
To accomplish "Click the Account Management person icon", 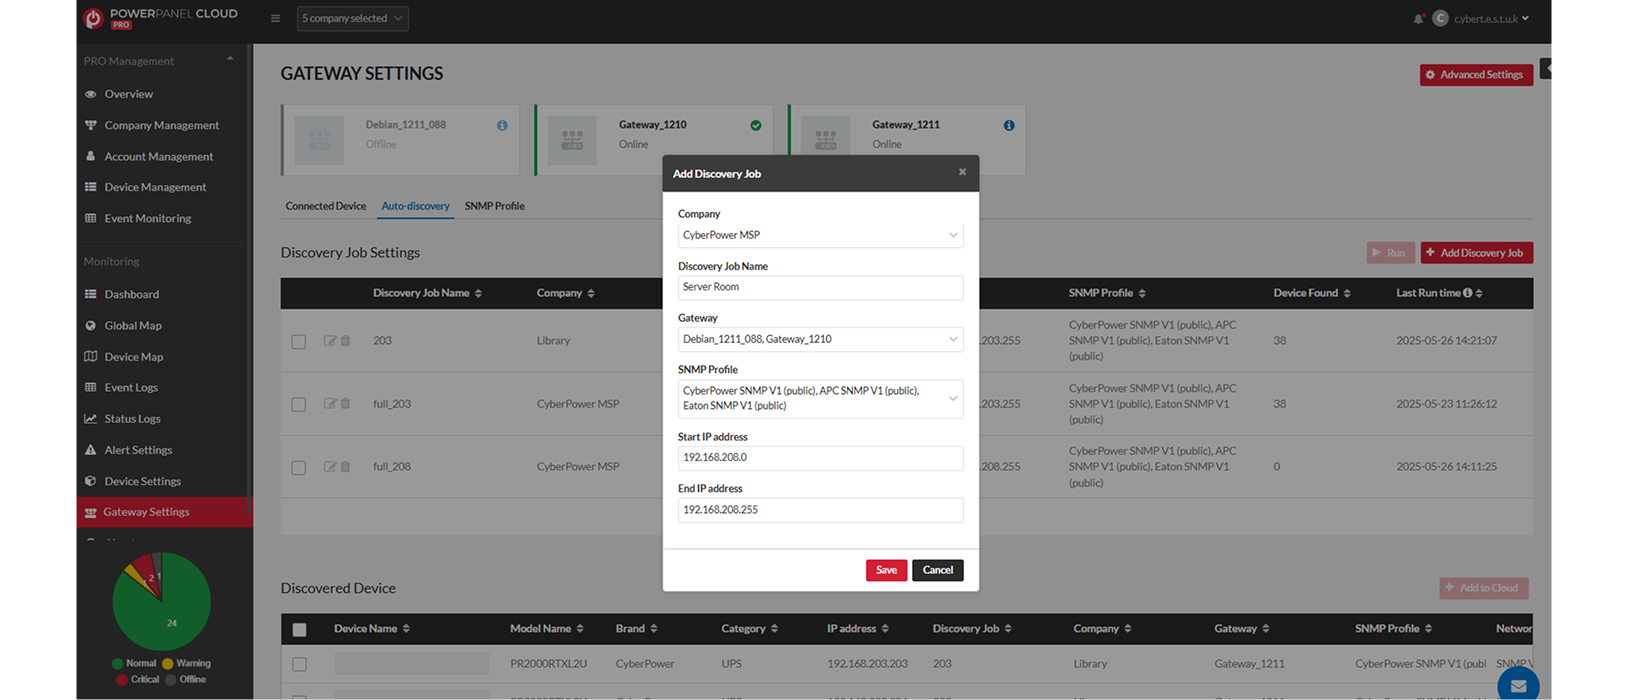I will click(x=91, y=156).
